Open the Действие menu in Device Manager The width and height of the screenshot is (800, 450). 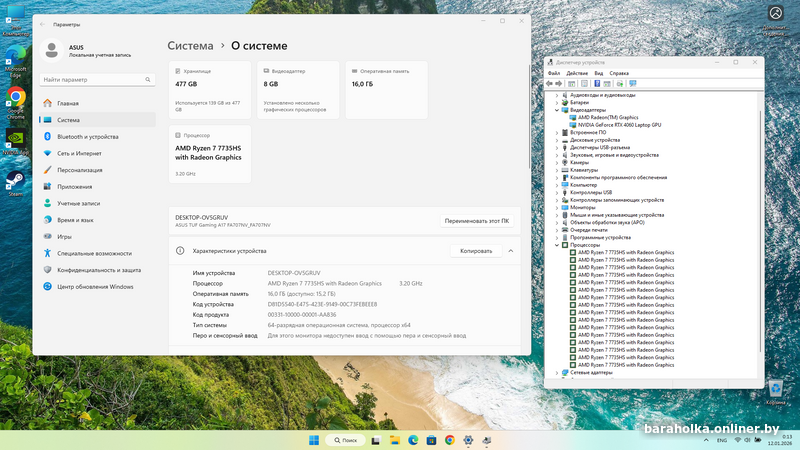tap(577, 73)
